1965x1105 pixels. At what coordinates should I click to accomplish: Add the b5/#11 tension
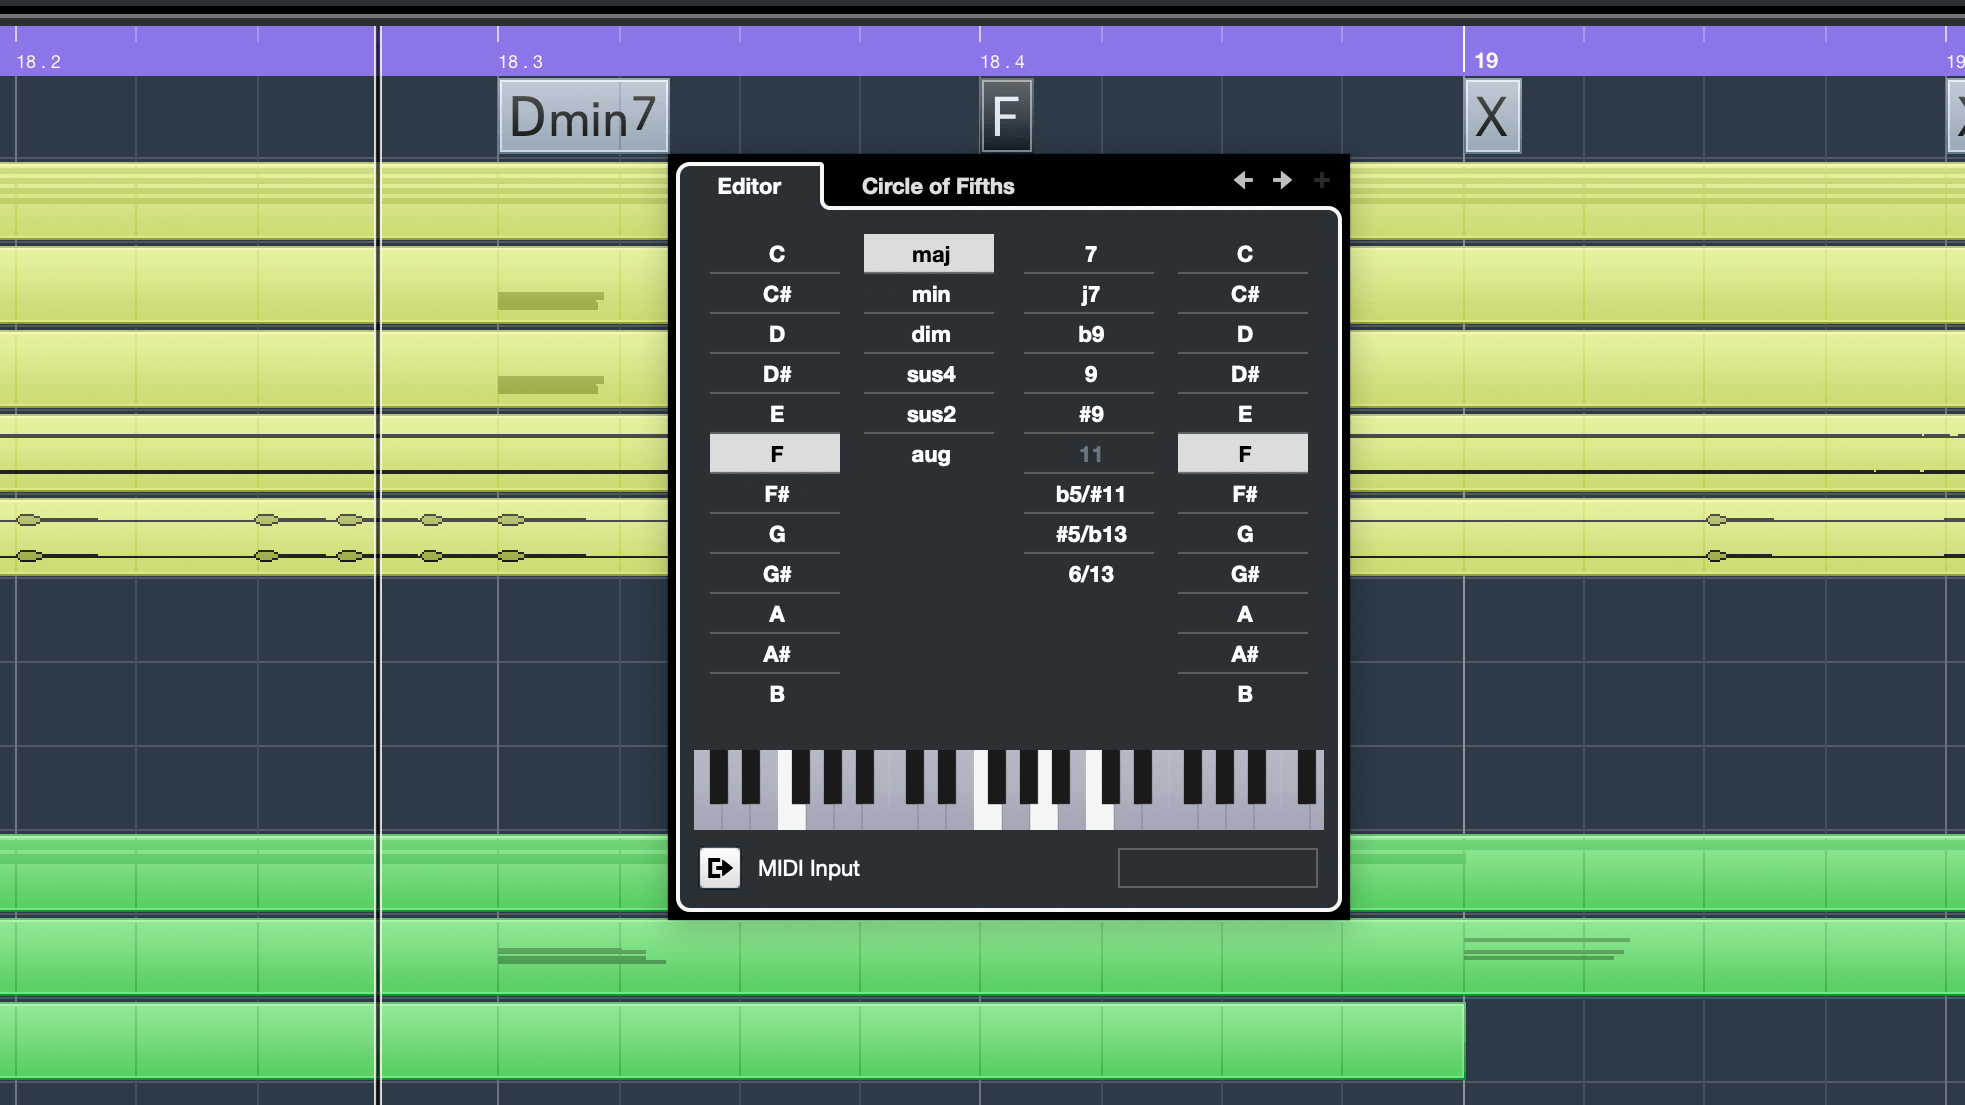click(1090, 494)
